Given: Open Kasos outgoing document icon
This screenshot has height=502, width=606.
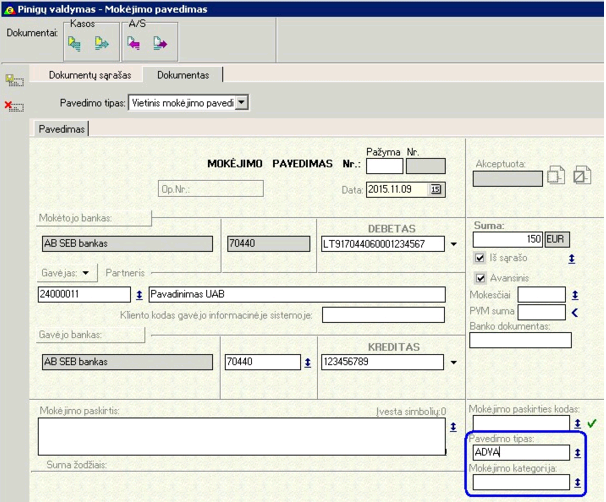Looking at the screenshot, I should 102,44.
